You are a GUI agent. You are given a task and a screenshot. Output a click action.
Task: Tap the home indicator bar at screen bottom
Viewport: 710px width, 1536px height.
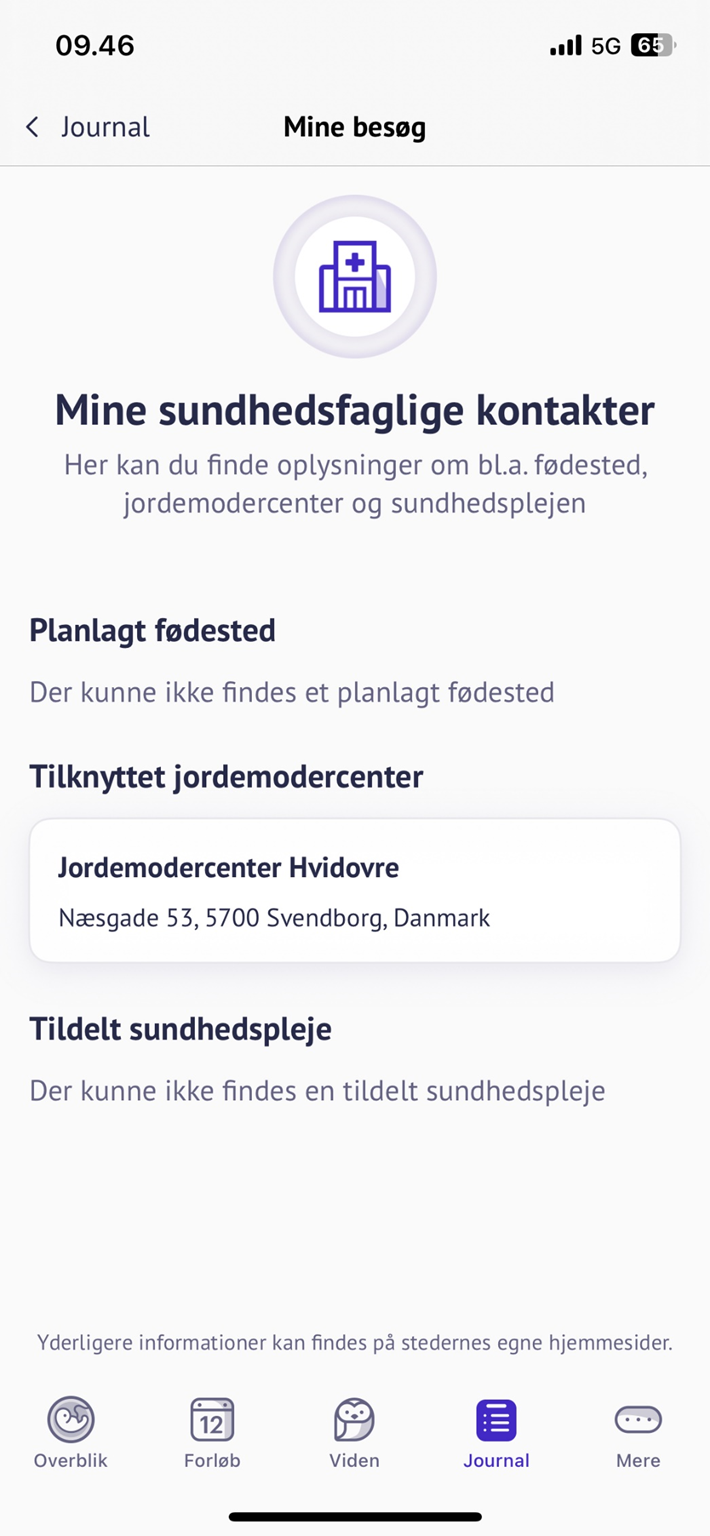pos(354,1514)
